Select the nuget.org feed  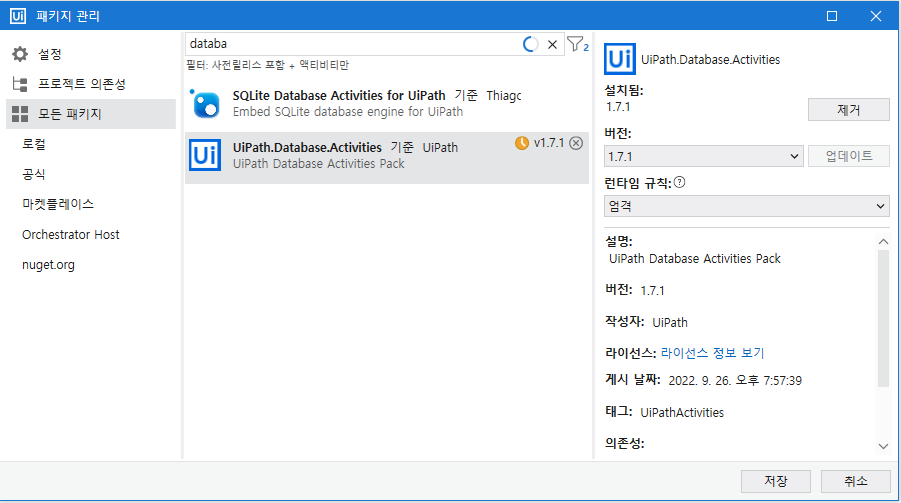48,265
